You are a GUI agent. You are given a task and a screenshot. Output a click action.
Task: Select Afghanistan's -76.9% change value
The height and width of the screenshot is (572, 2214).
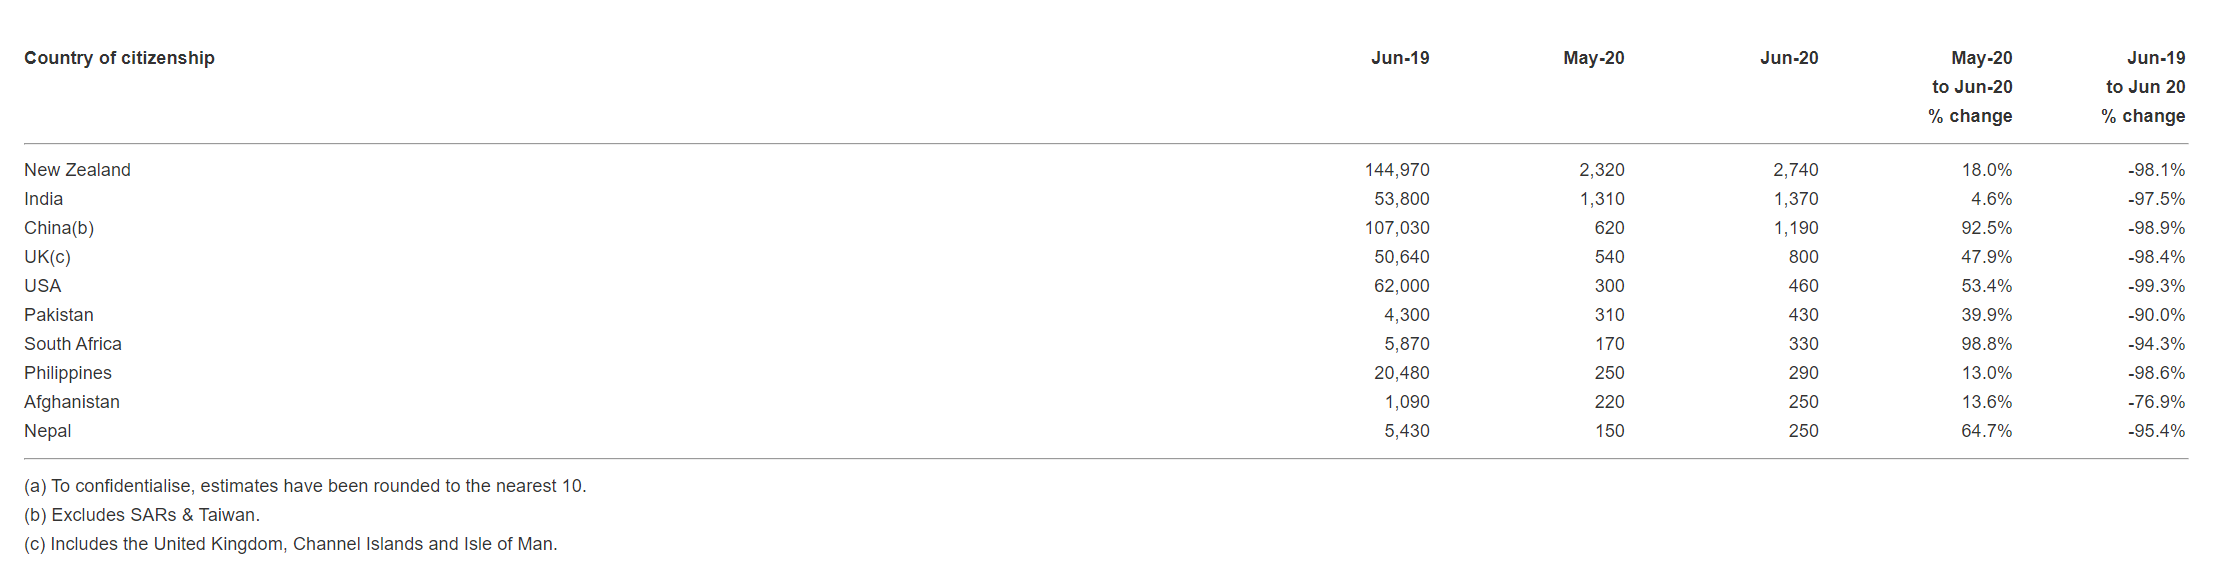pyautogui.click(x=2156, y=402)
